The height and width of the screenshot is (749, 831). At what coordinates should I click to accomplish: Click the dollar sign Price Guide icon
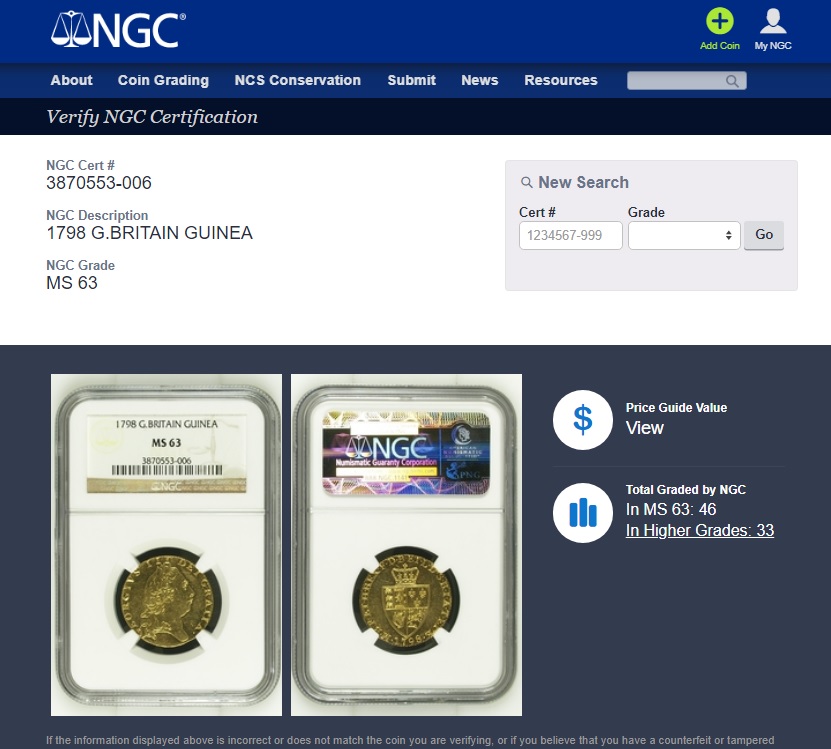point(582,420)
